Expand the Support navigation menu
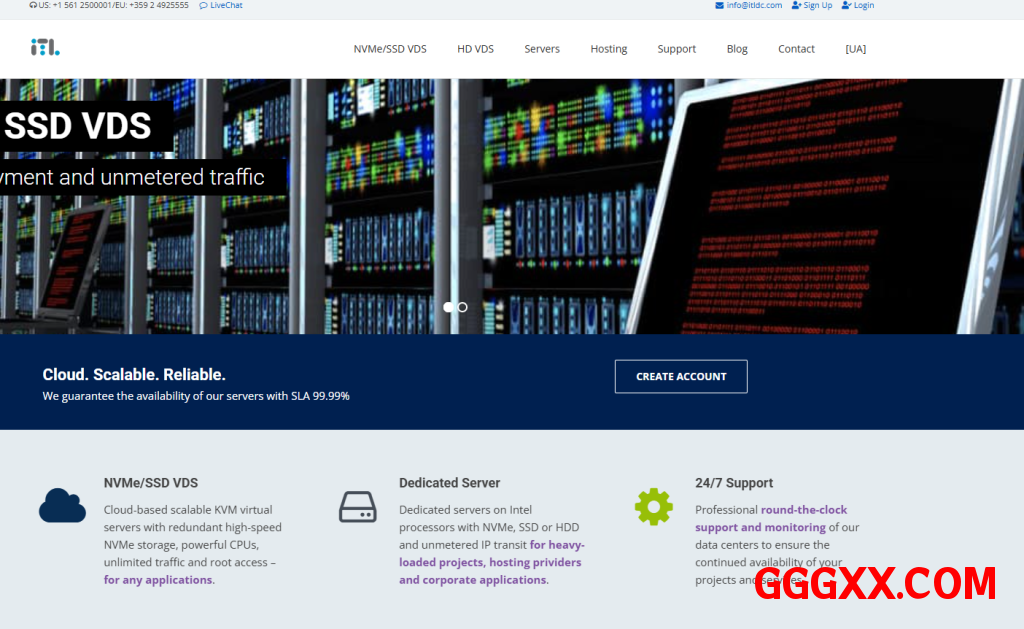1024x629 pixels. 676,49
